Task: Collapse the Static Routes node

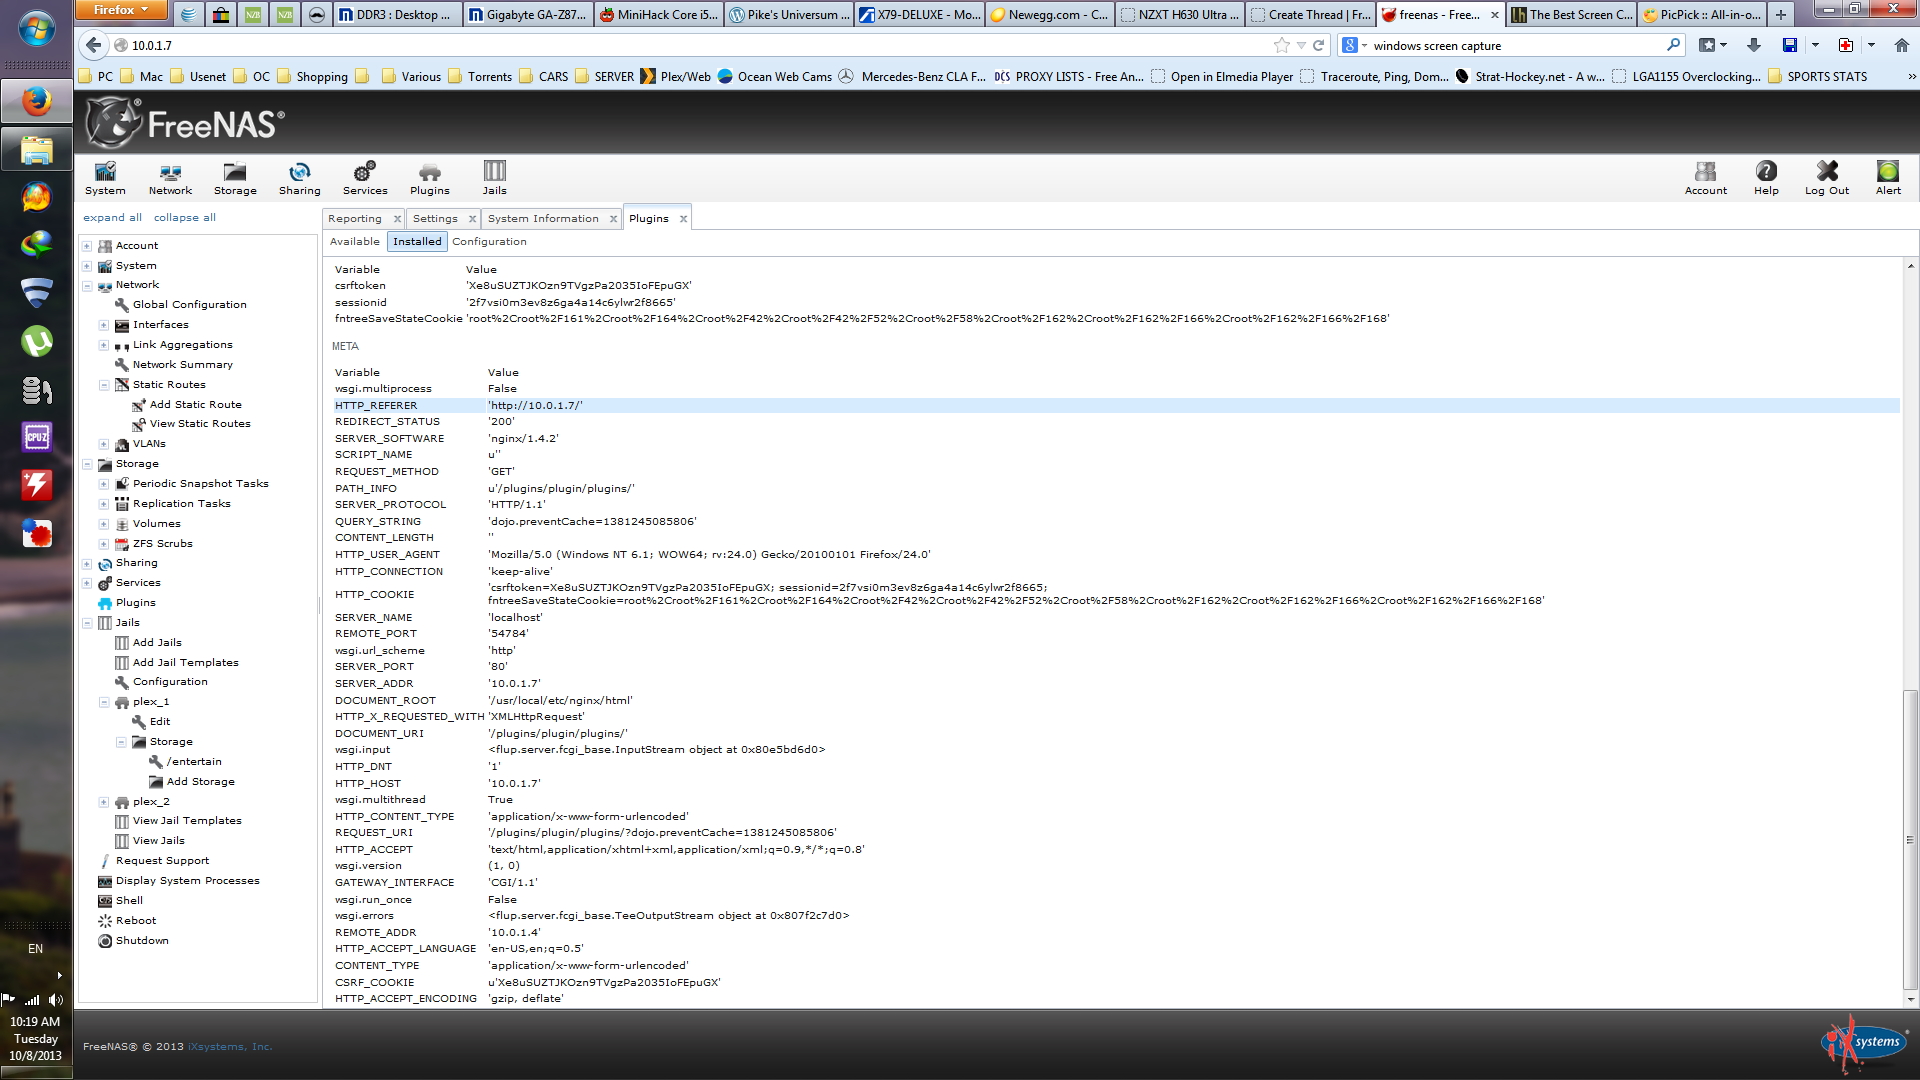Action: (104, 385)
